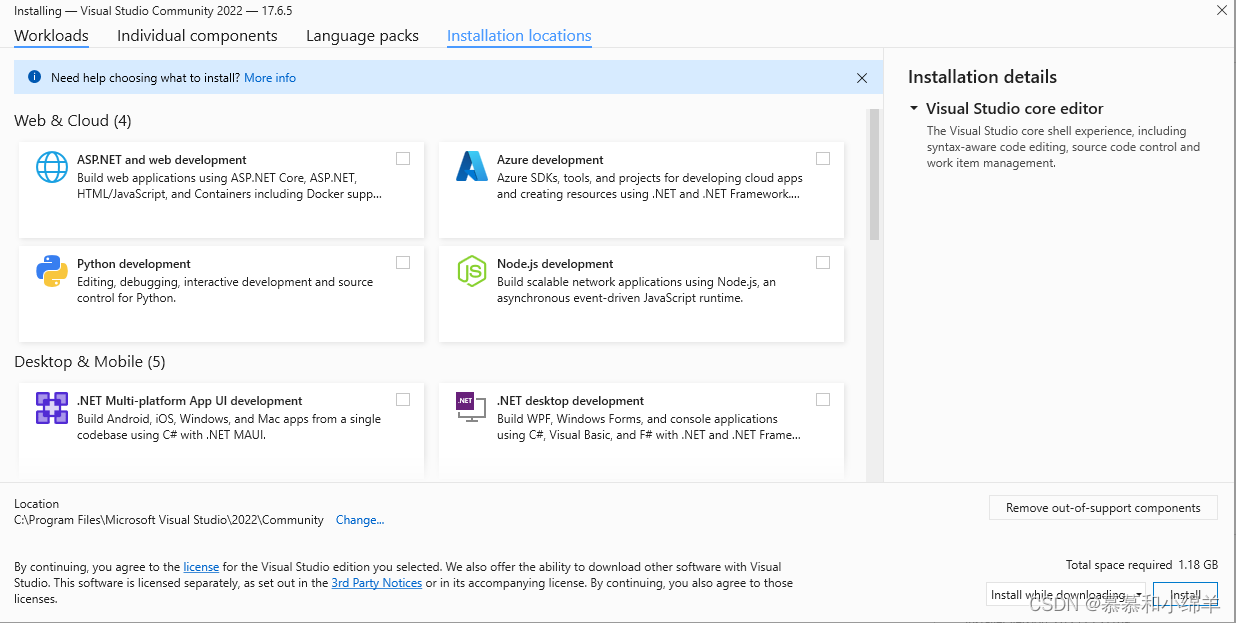Click the Node.js hexagon icon
Image resolution: width=1236 pixels, height=623 pixels.
(471, 271)
